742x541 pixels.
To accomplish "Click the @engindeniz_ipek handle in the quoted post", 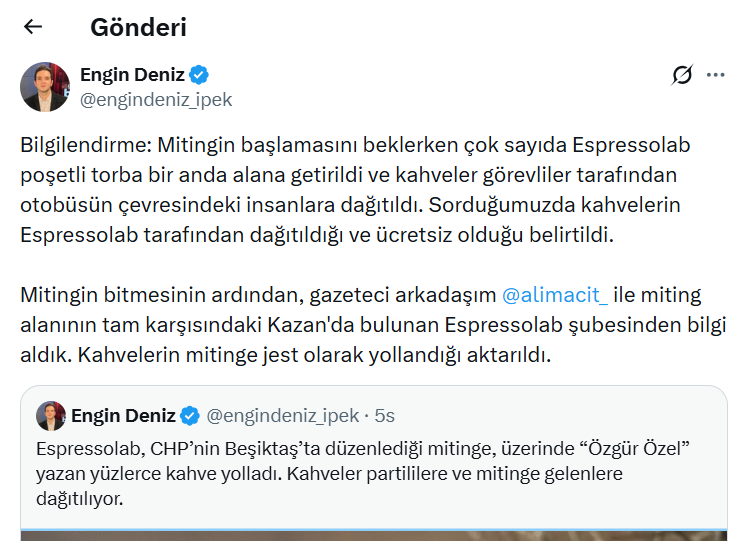I will 283,416.
